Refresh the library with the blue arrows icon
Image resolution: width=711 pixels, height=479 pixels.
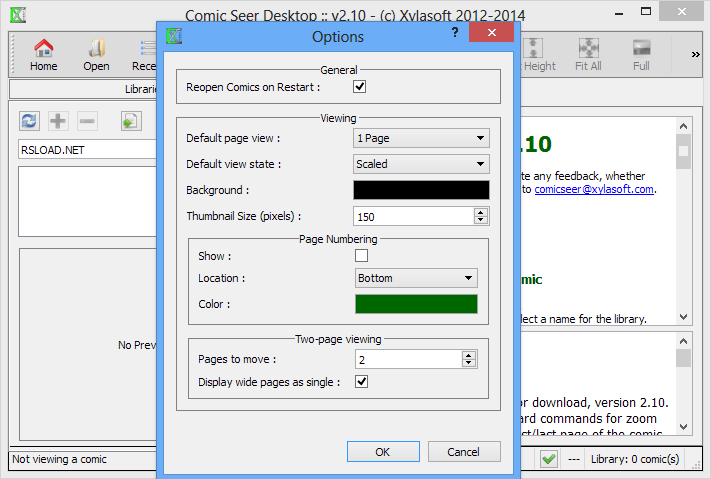point(29,121)
